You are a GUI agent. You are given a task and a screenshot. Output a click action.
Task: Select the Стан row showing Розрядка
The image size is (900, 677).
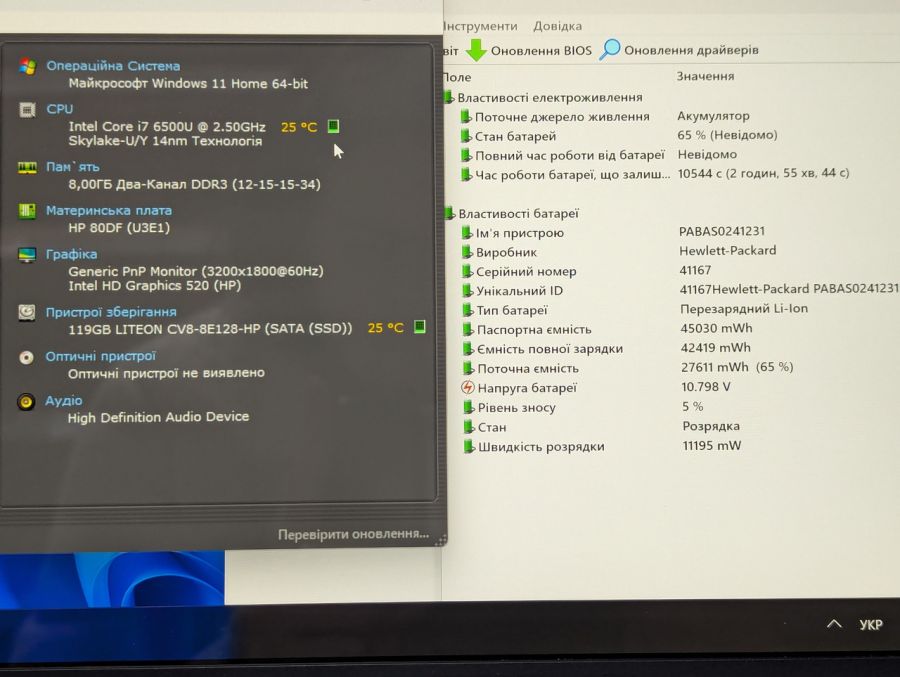click(602, 427)
